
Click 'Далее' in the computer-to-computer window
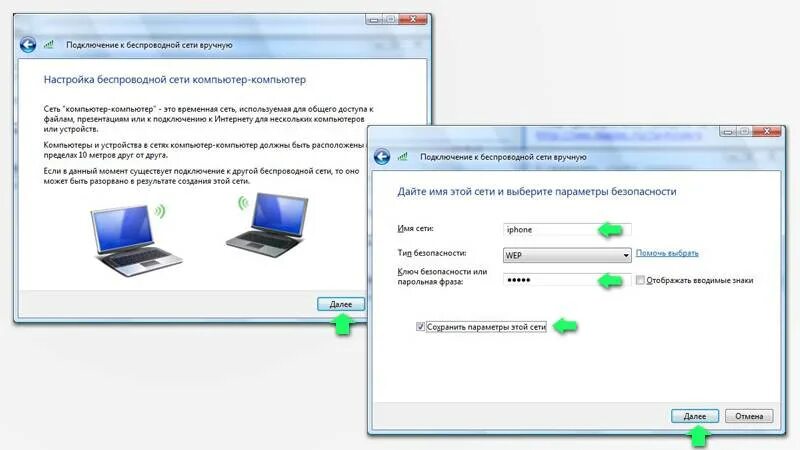click(341, 304)
